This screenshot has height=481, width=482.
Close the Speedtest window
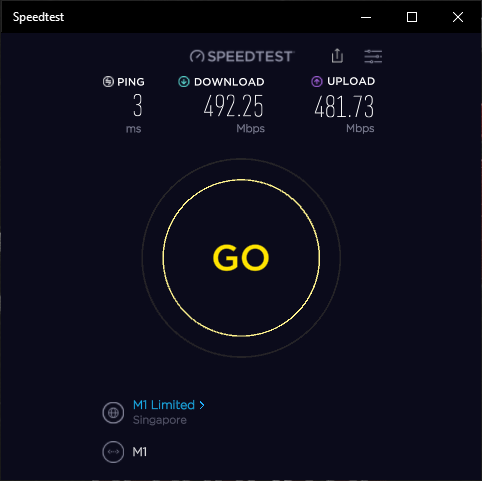(x=458, y=17)
